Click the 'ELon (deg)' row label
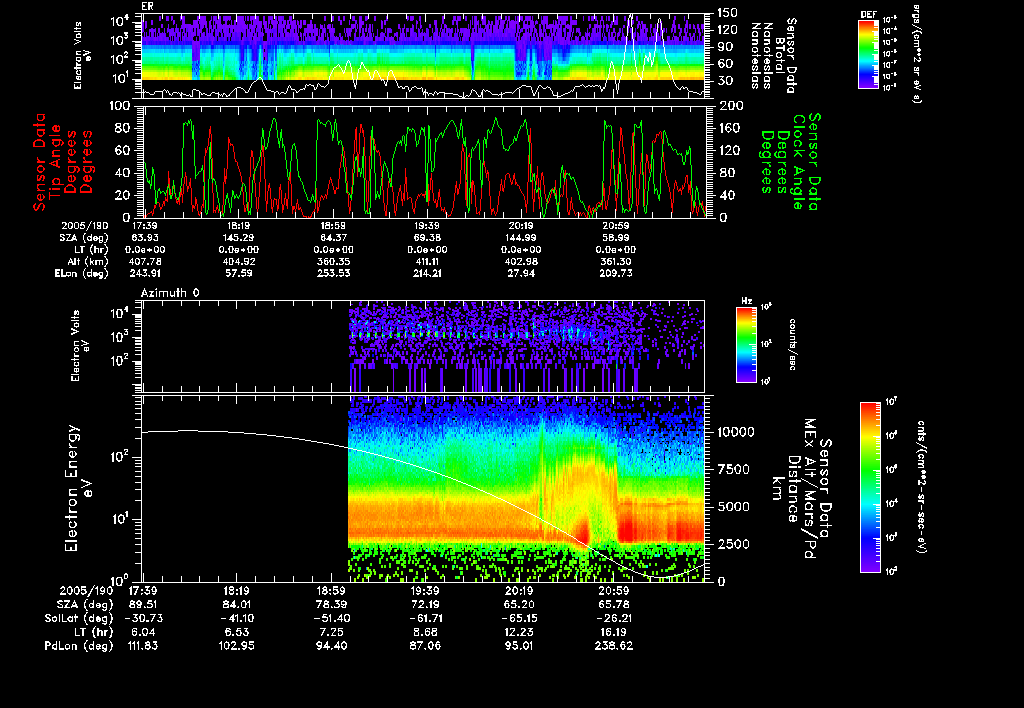 coord(82,273)
